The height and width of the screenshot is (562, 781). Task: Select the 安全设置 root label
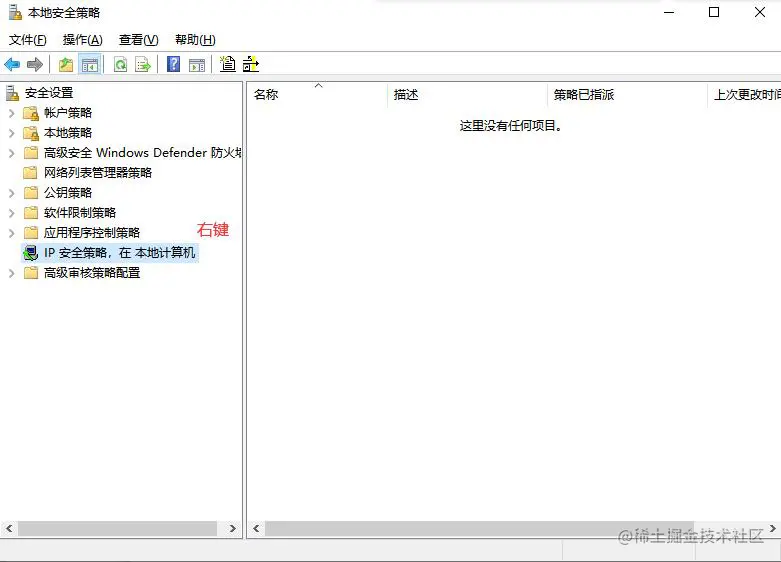(49, 93)
